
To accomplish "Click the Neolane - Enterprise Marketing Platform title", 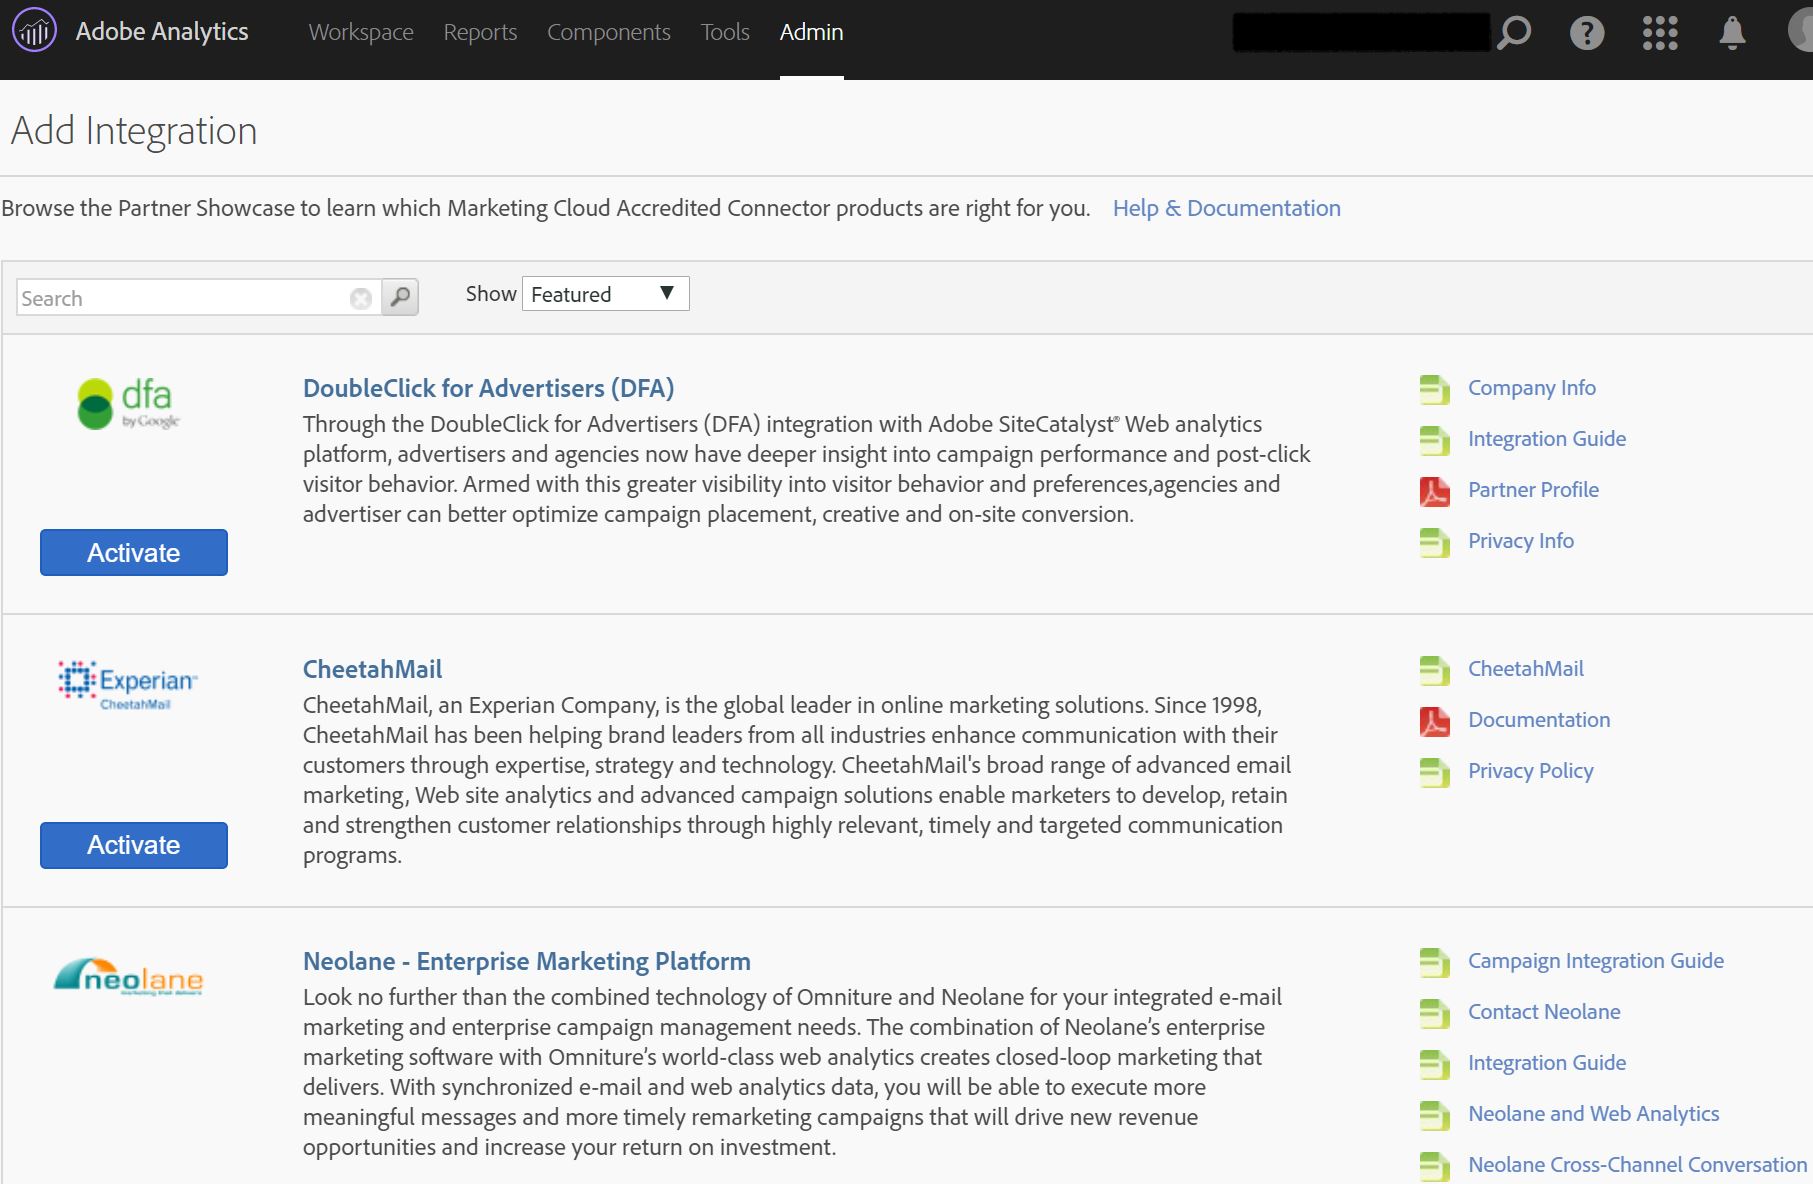I will (526, 961).
